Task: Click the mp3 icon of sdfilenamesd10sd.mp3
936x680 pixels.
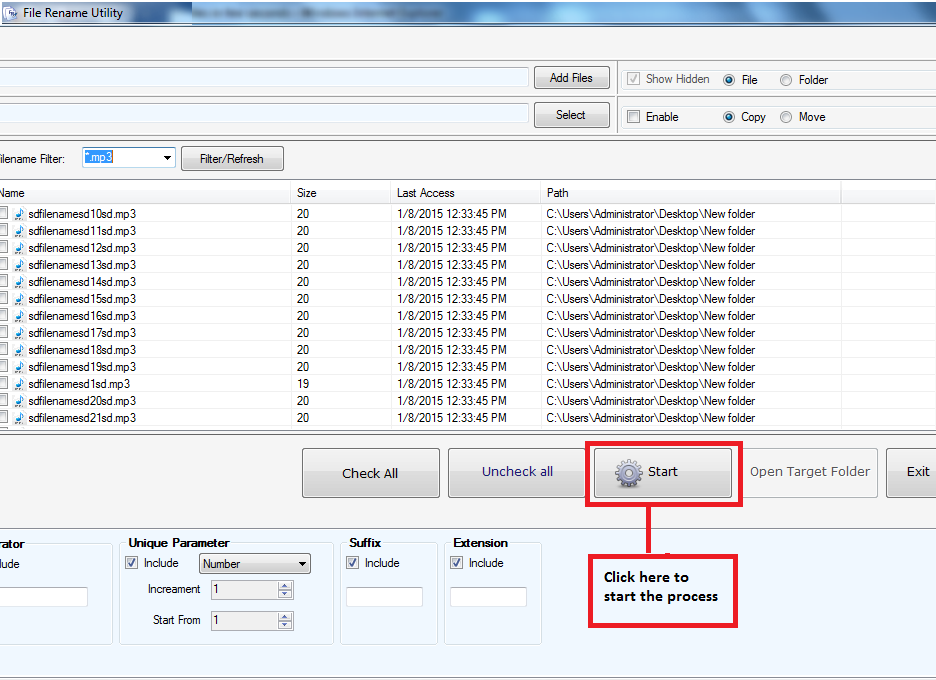Action: tap(20, 214)
